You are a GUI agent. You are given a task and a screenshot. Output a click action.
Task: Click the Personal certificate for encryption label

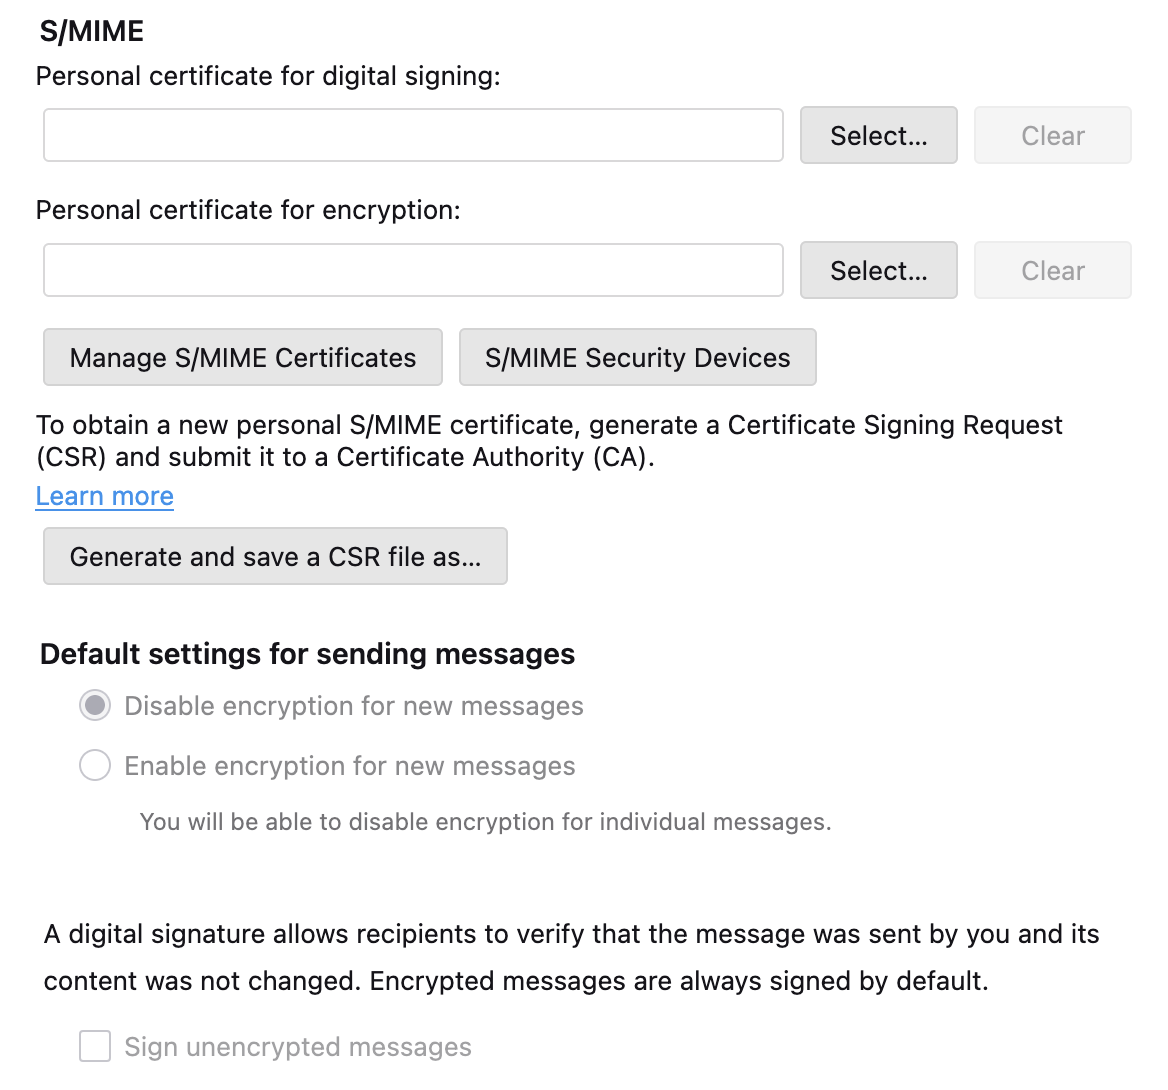coord(248,210)
